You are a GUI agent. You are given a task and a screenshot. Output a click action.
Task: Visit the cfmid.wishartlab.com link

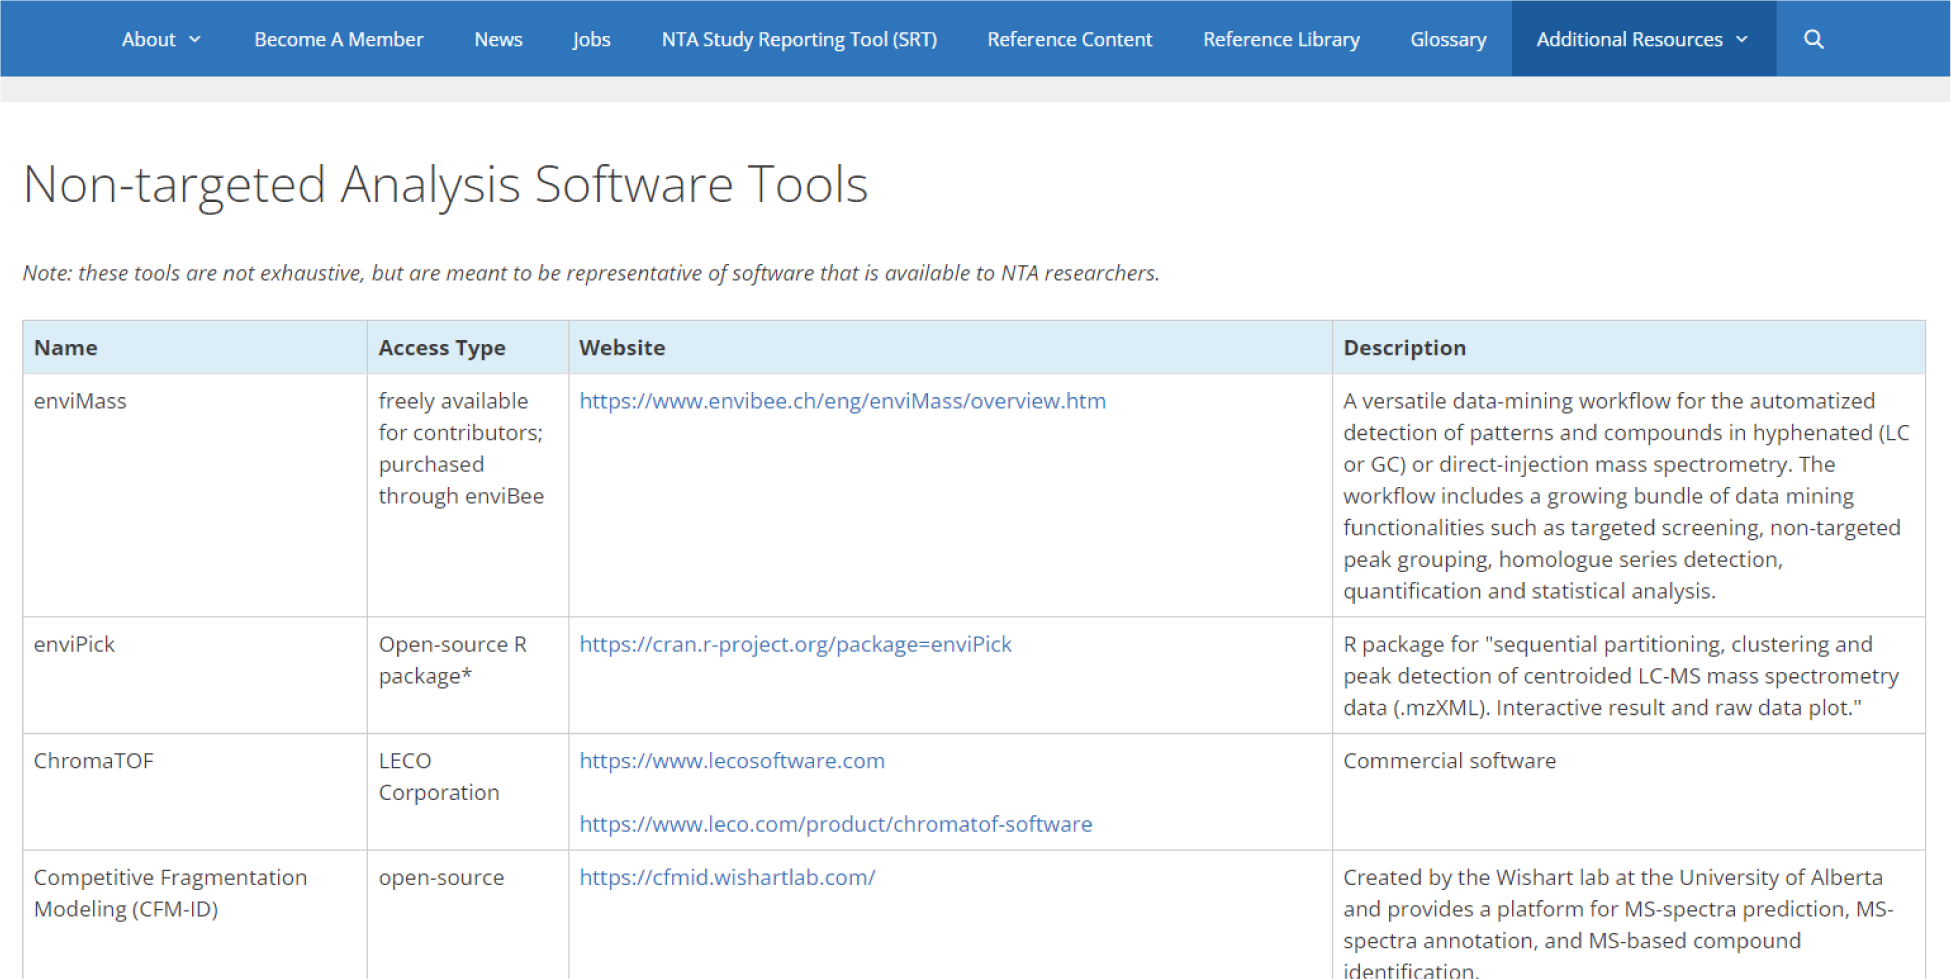tap(727, 877)
